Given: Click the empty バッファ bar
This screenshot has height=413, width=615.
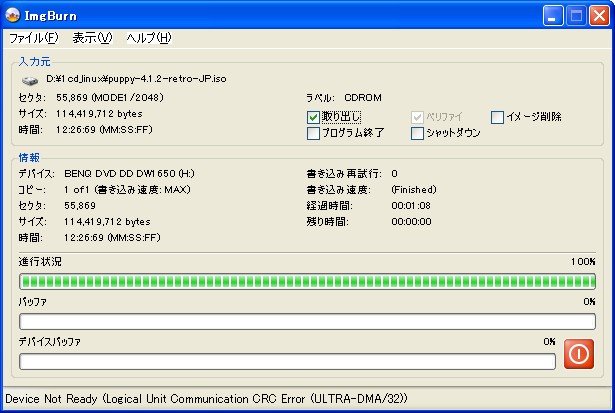Looking at the screenshot, I should pyautogui.click(x=308, y=322).
